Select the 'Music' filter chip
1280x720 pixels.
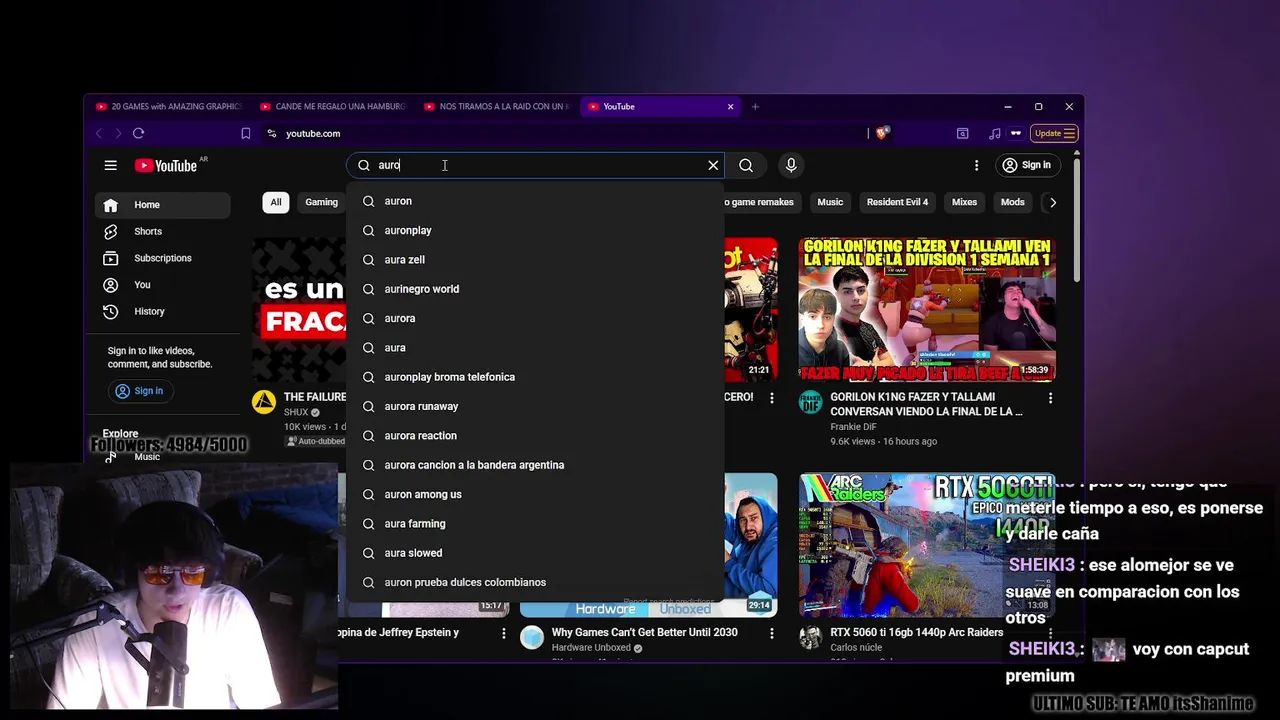(830, 202)
